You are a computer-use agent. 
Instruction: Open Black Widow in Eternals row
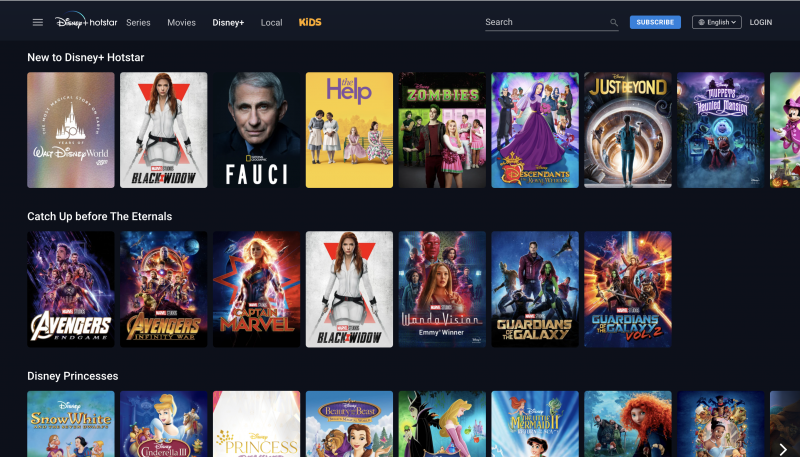click(349, 289)
